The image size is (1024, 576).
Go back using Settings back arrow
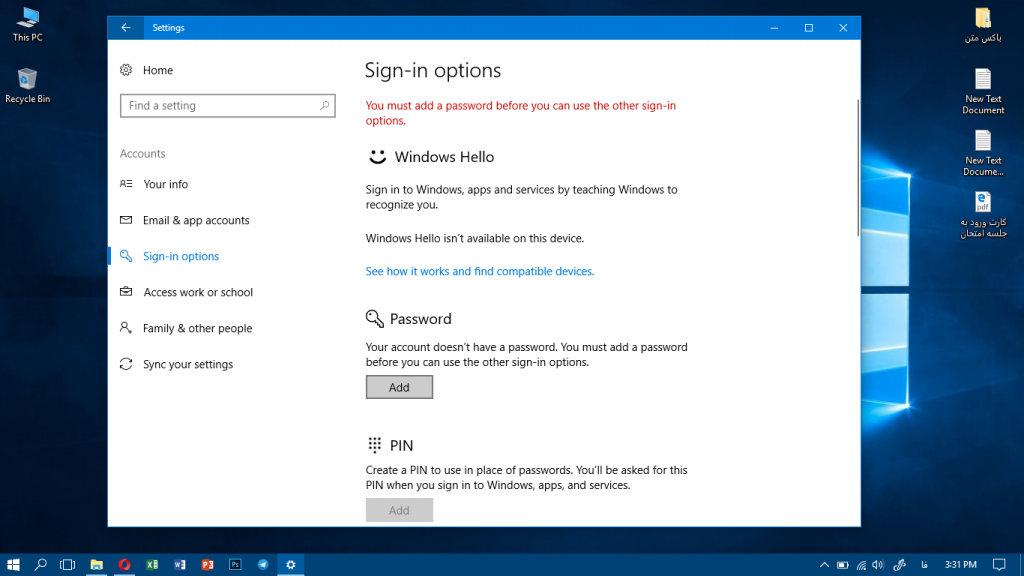pyautogui.click(x=125, y=27)
